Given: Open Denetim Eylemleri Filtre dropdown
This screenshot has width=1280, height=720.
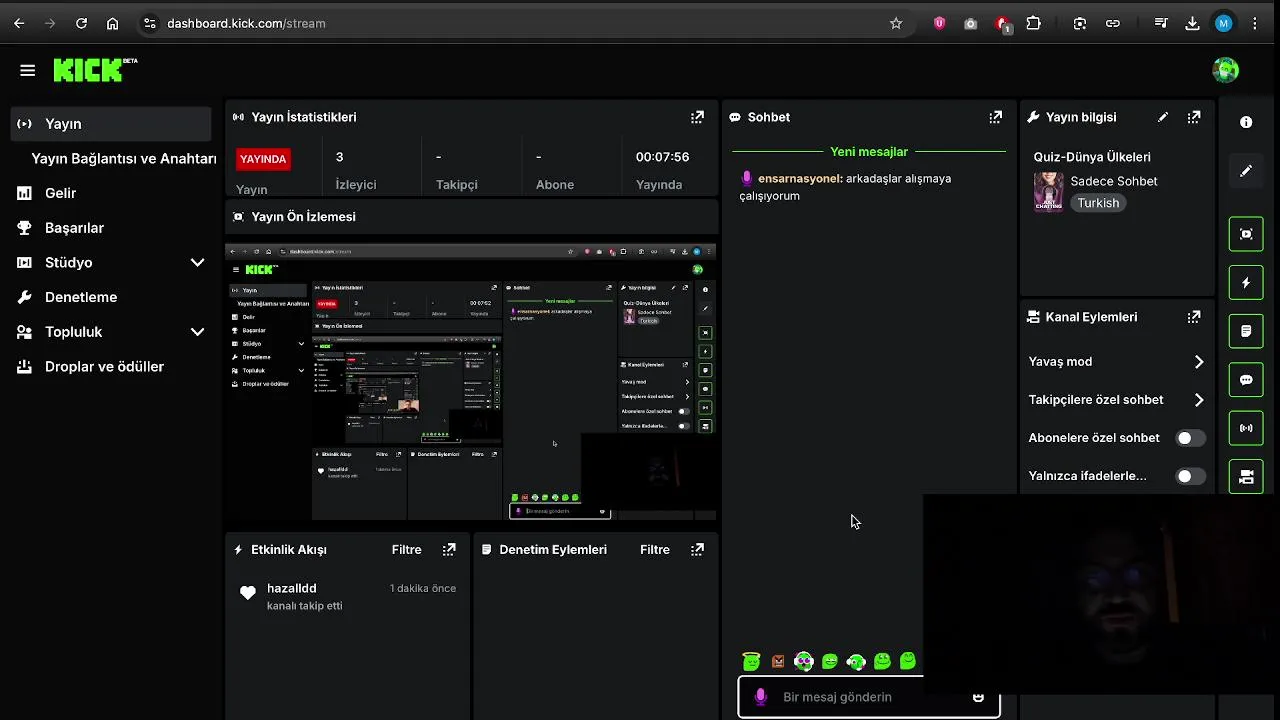Looking at the screenshot, I should 655,550.
